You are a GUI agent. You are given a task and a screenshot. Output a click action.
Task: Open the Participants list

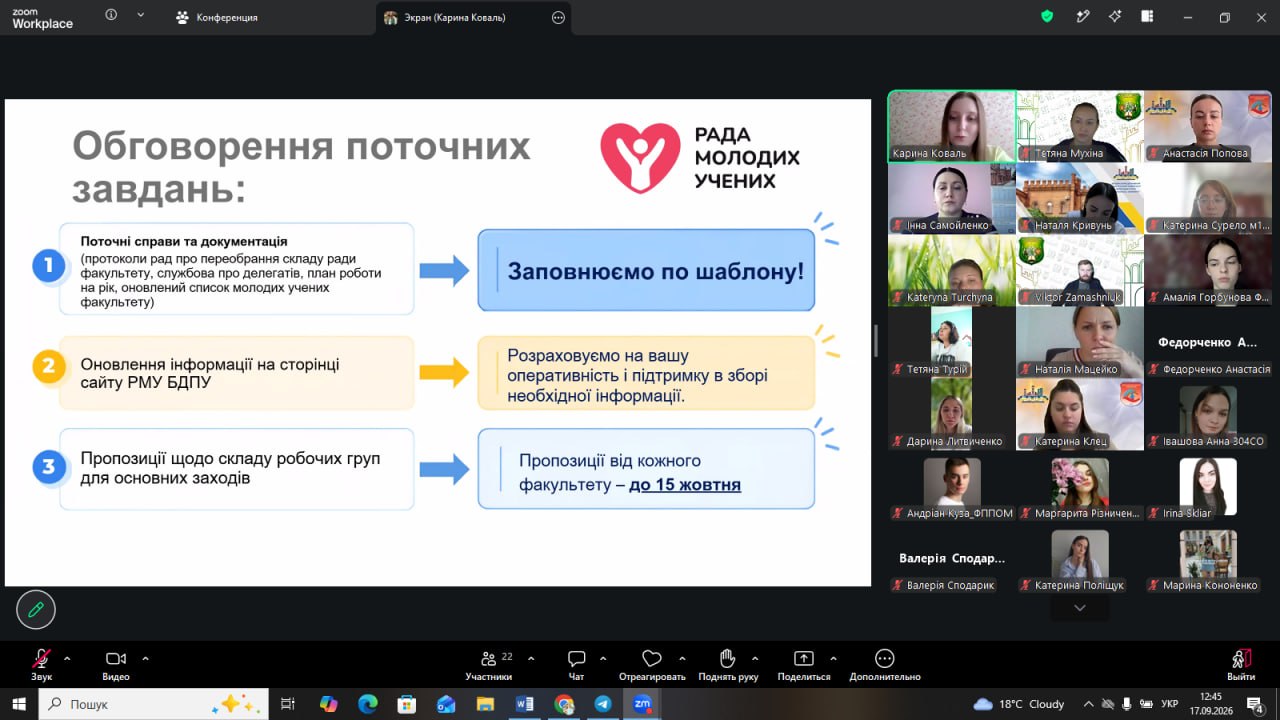(x=489, y=665)
